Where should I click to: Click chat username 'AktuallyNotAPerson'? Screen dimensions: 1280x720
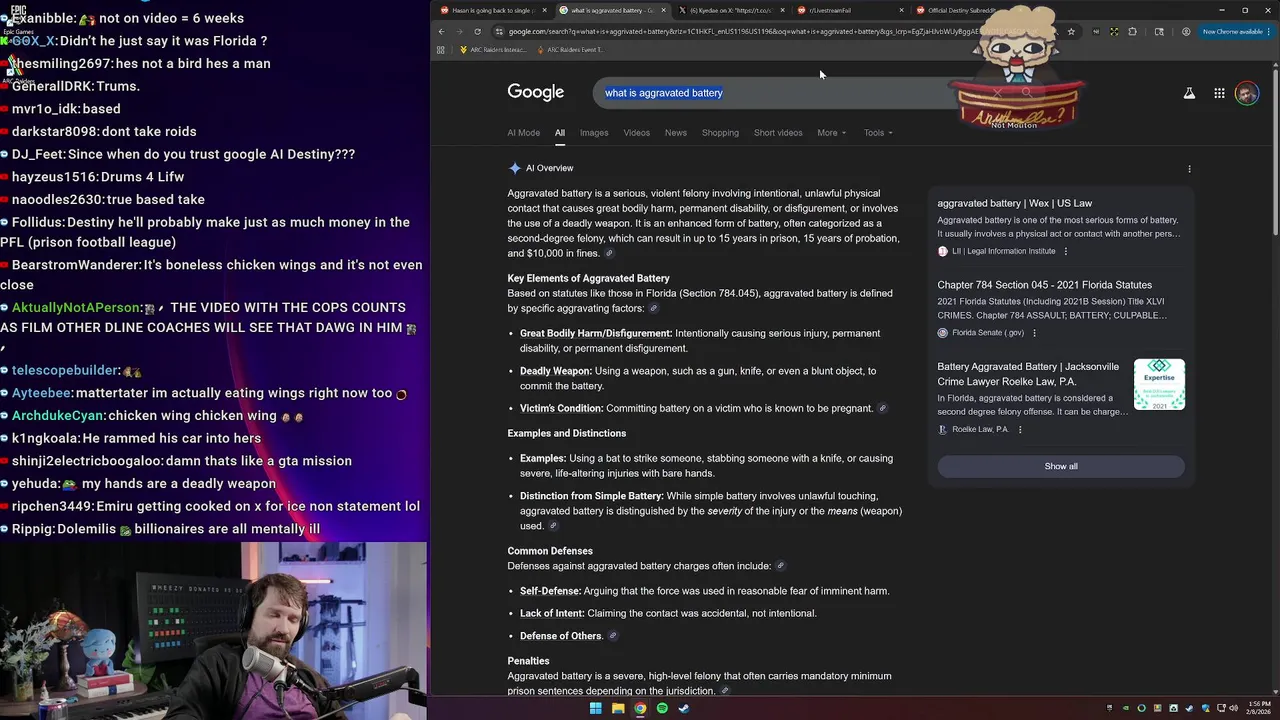tap(77, 308)
